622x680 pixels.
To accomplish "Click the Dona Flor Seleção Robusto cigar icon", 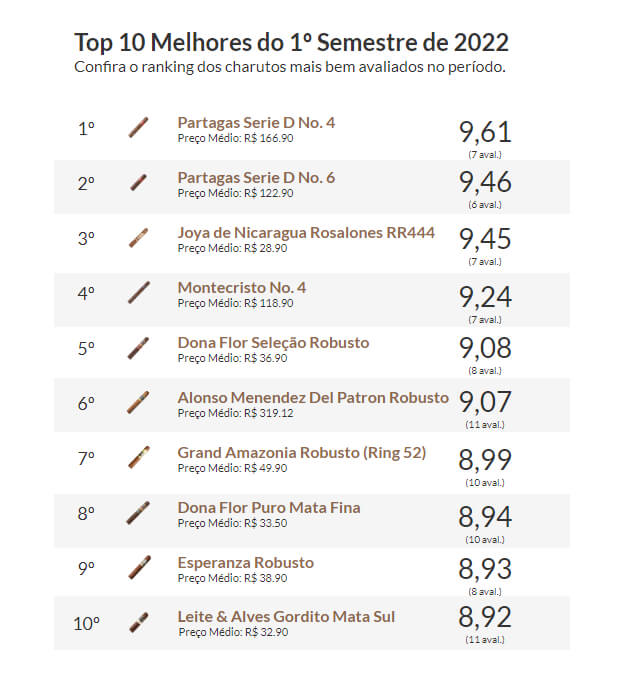I will [139, 348].
